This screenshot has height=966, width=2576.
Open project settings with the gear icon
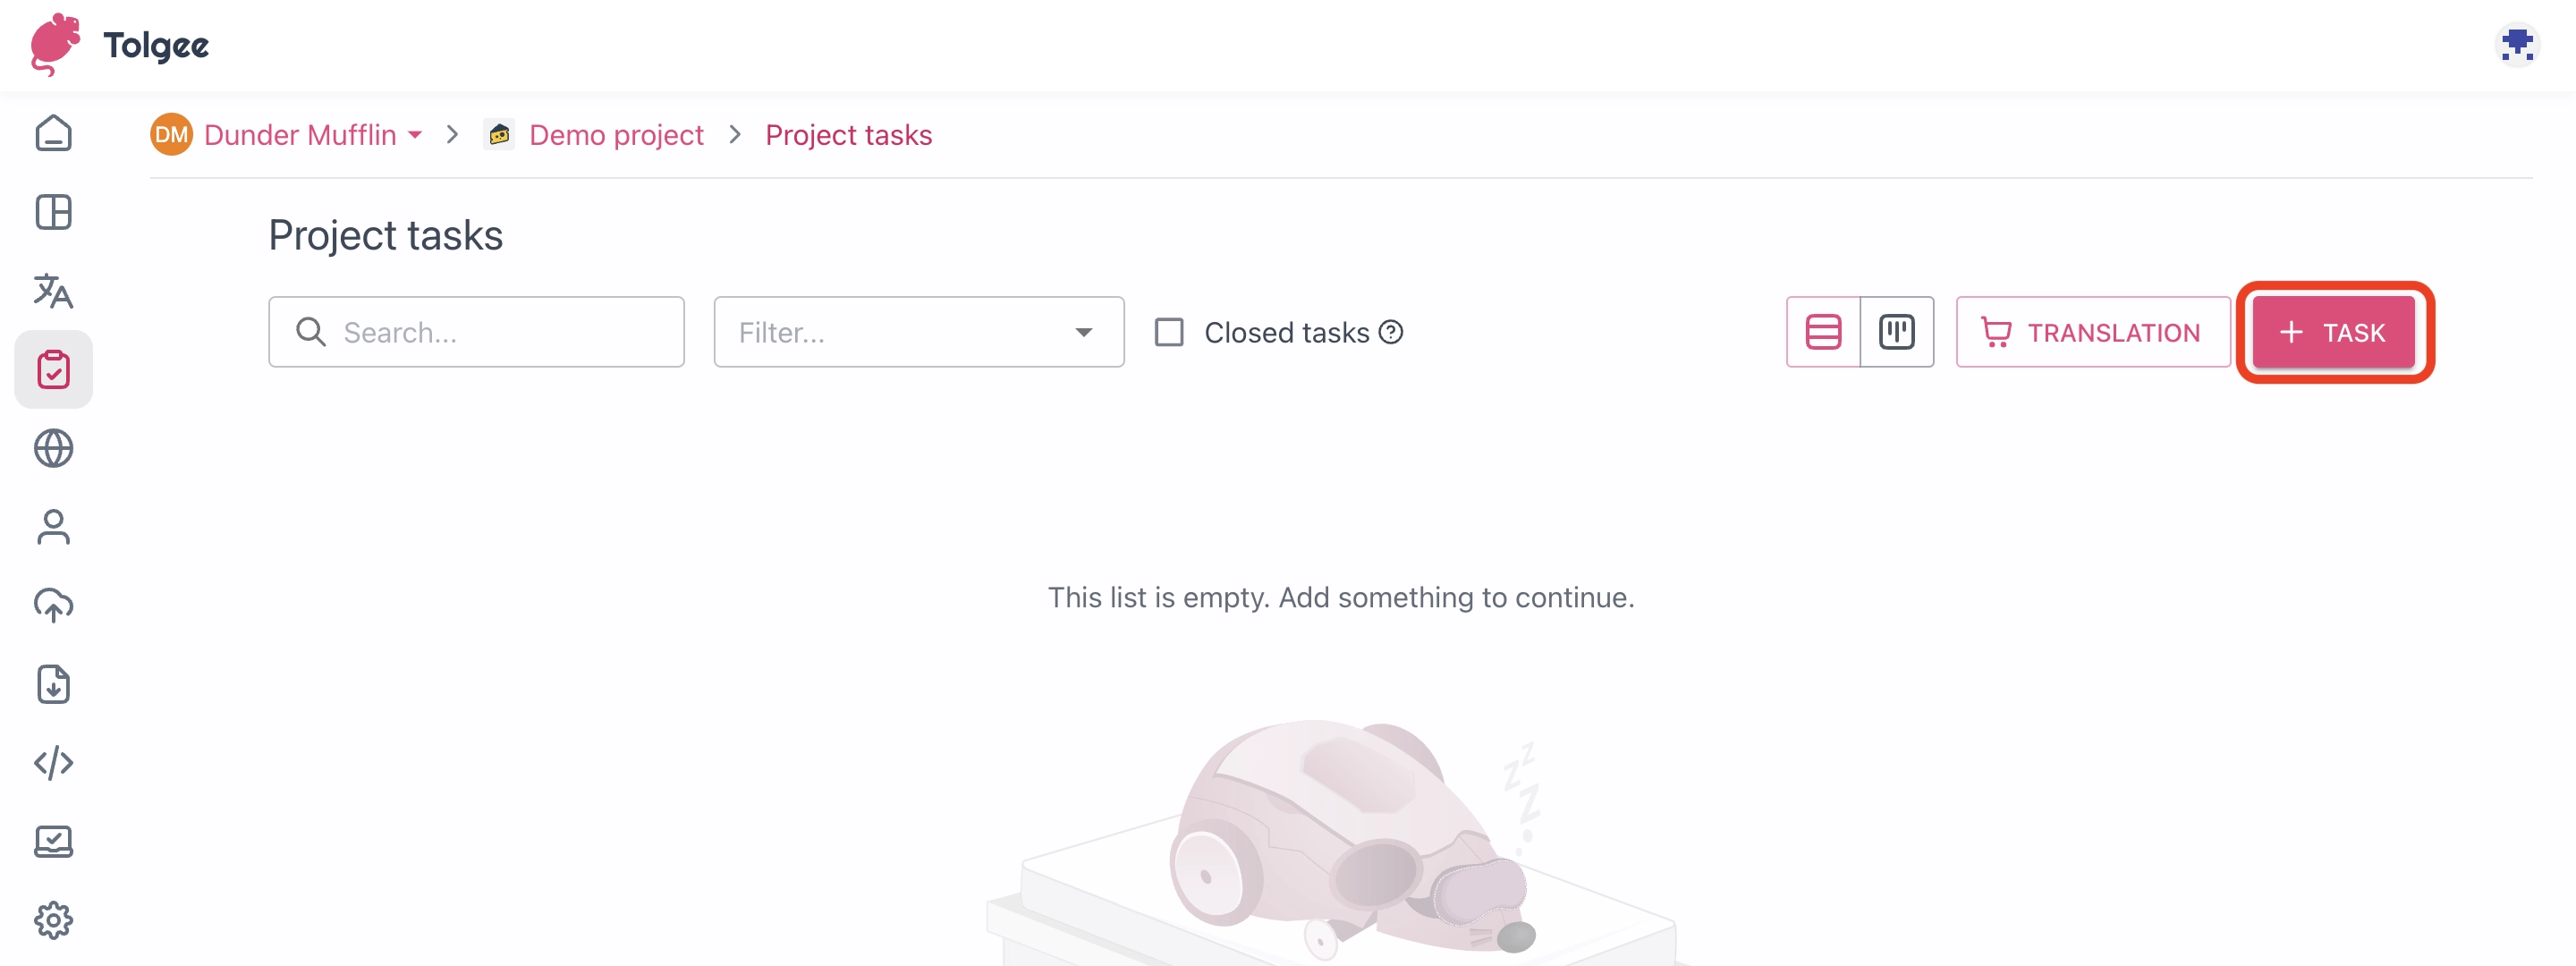pyautogui.click(x=53, y=920)
